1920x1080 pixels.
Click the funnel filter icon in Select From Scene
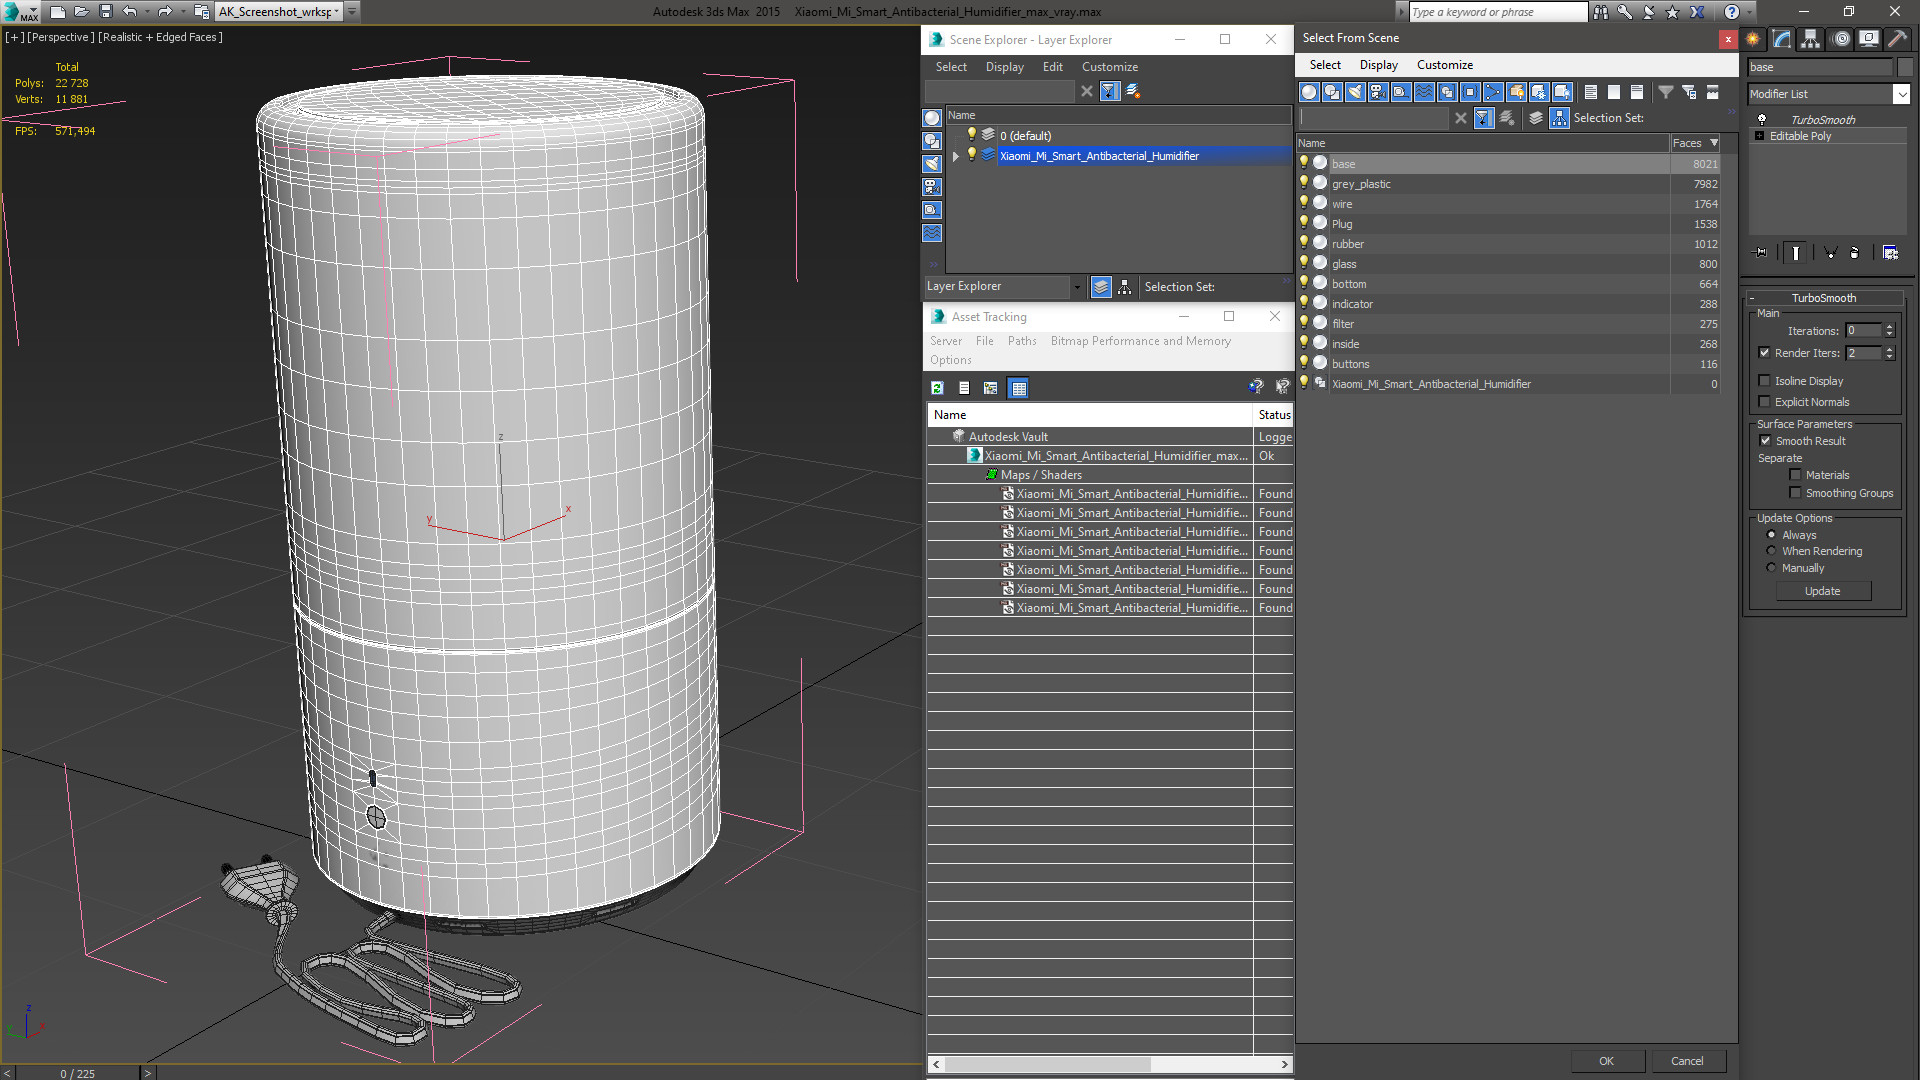click(x=1666, y=92)
